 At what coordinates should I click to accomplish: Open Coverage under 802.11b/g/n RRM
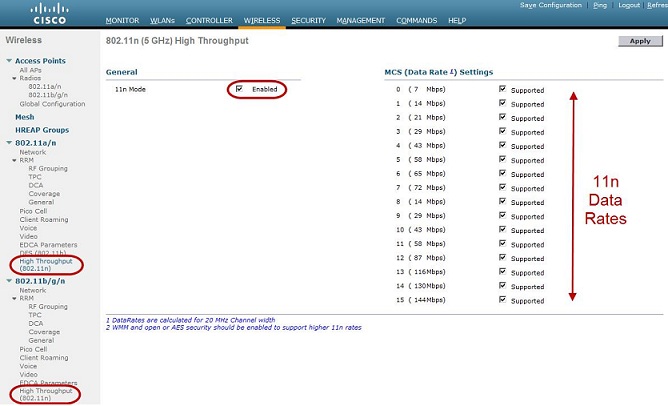pyautogui.click(x=44, y=332)
